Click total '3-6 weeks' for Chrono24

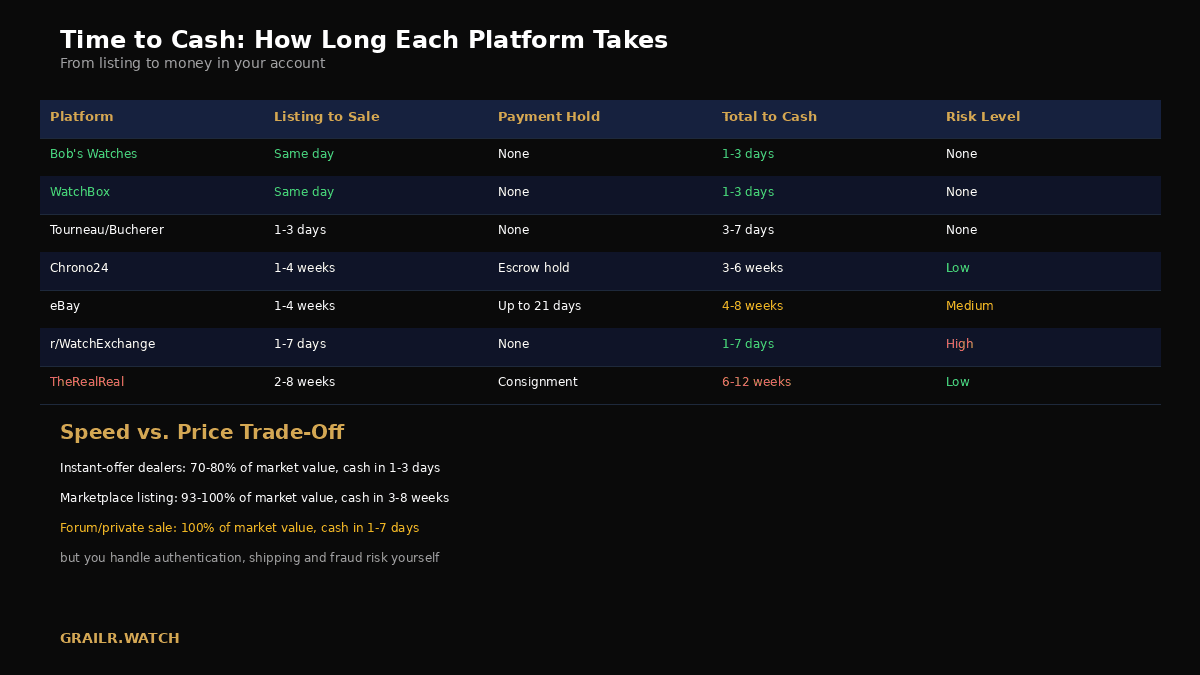753,268
